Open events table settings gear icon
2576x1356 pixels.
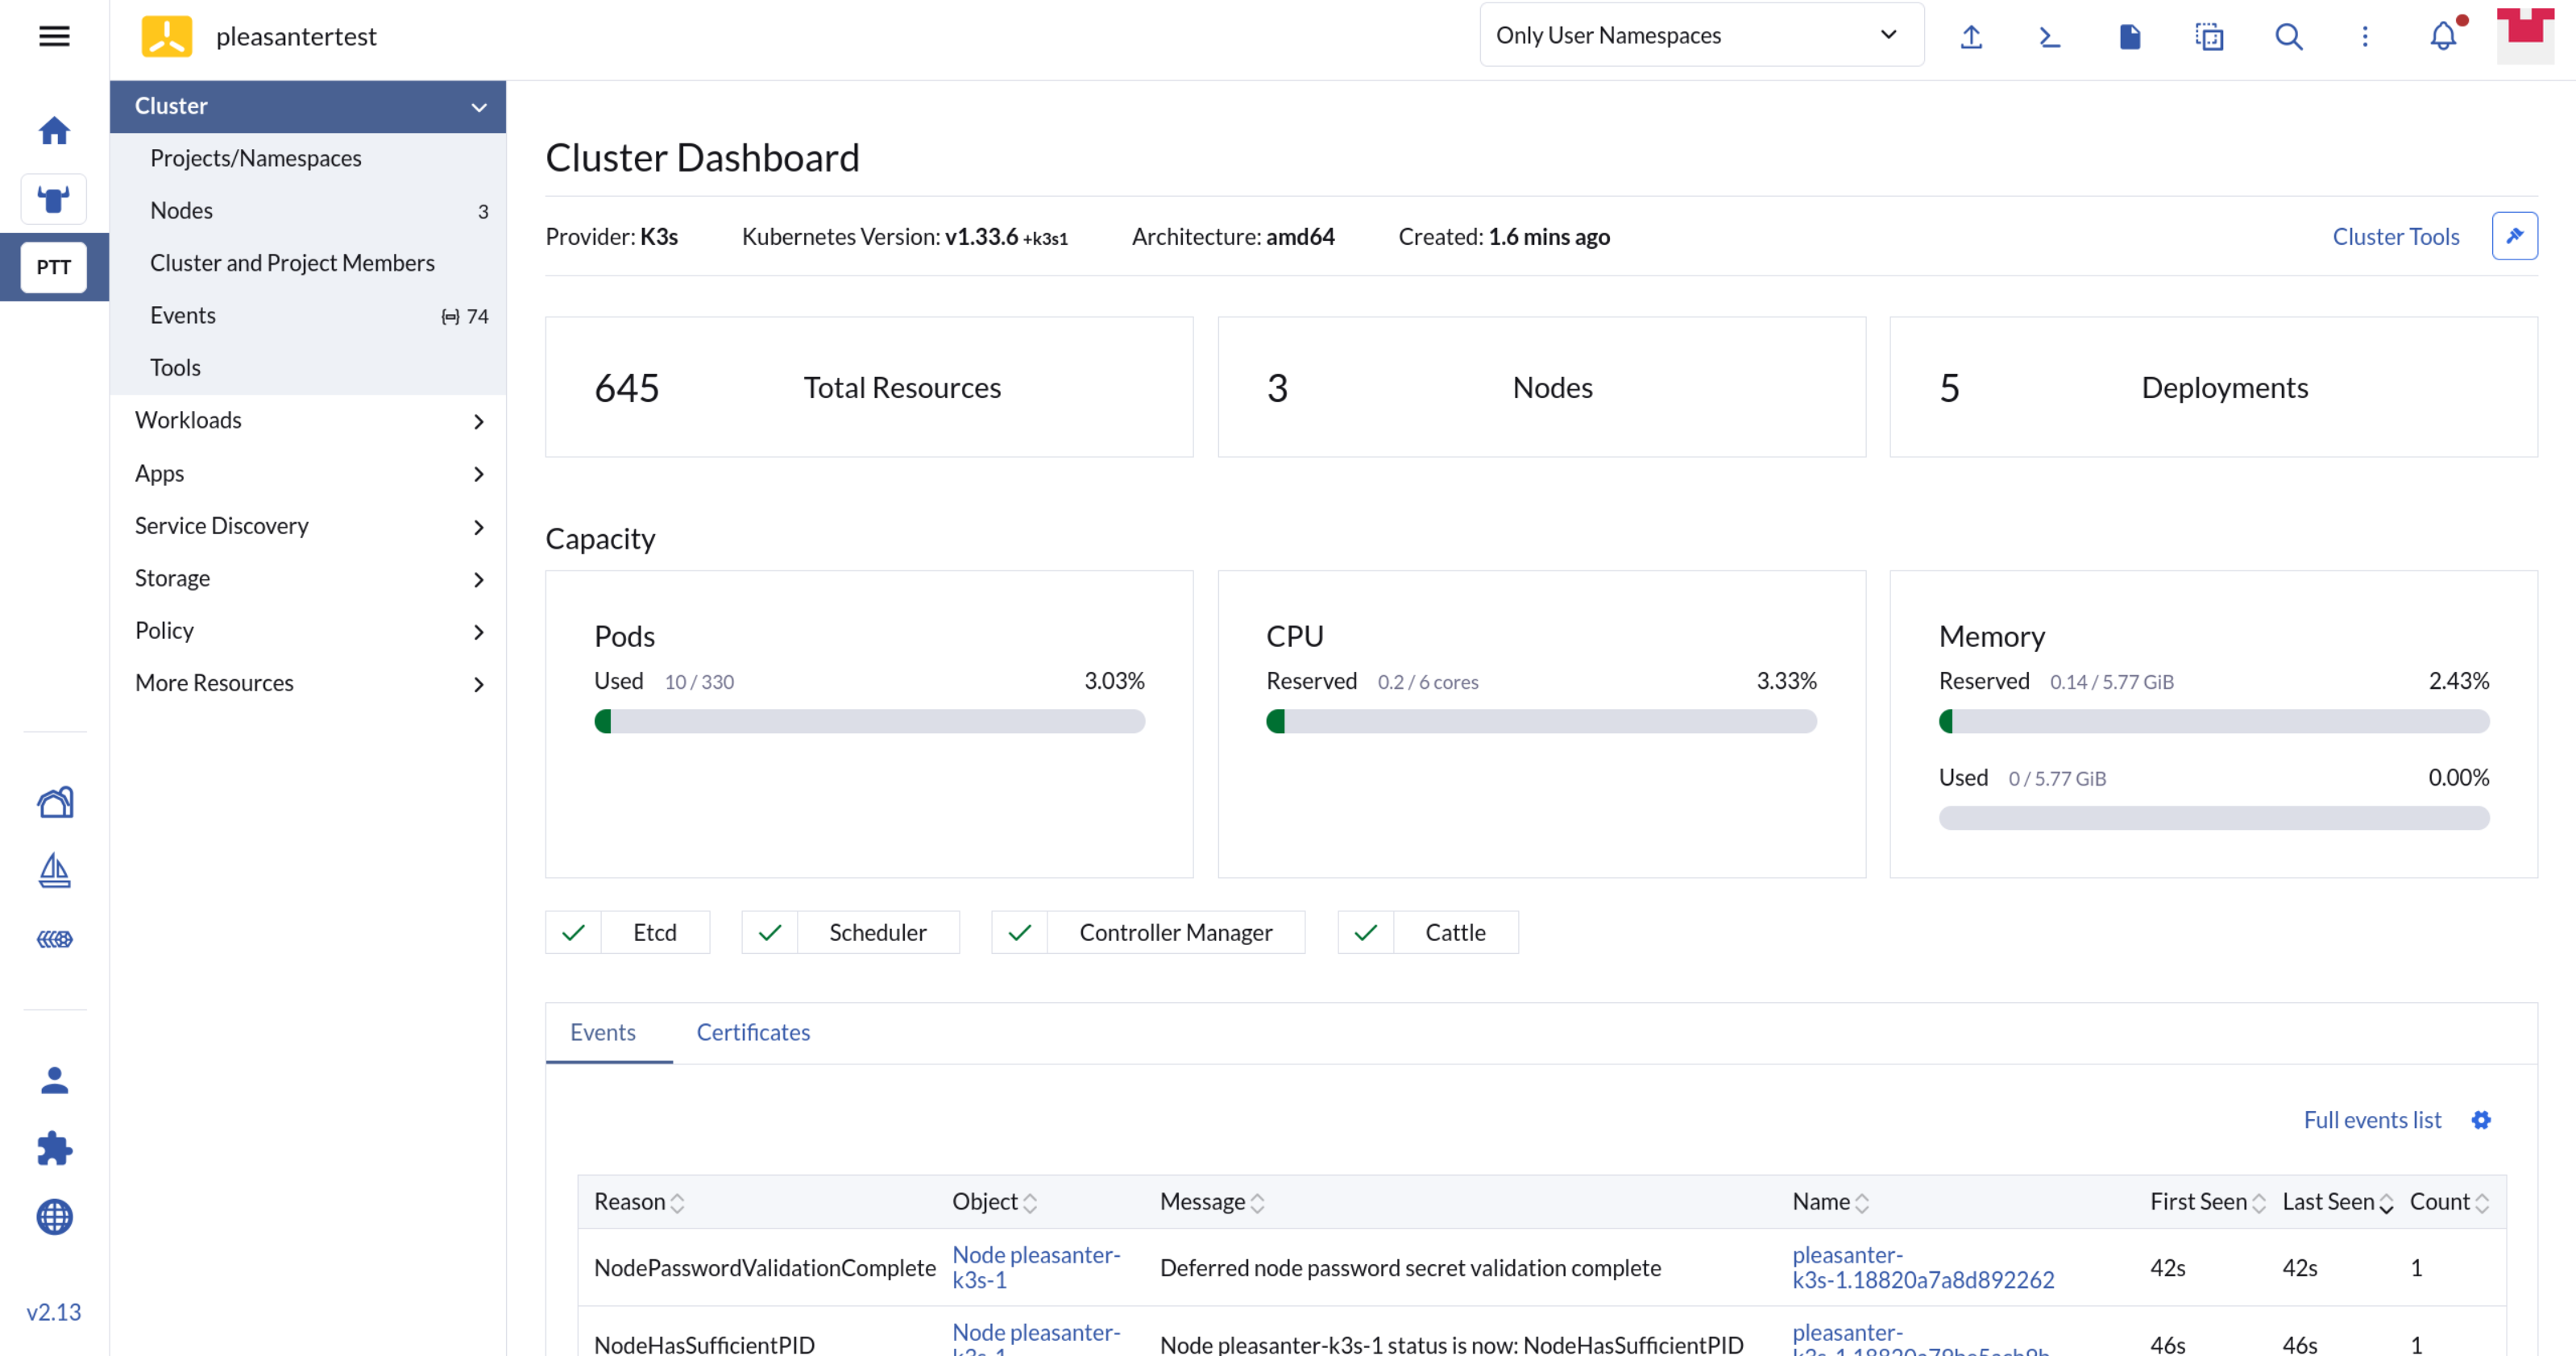(2481, 1120)
